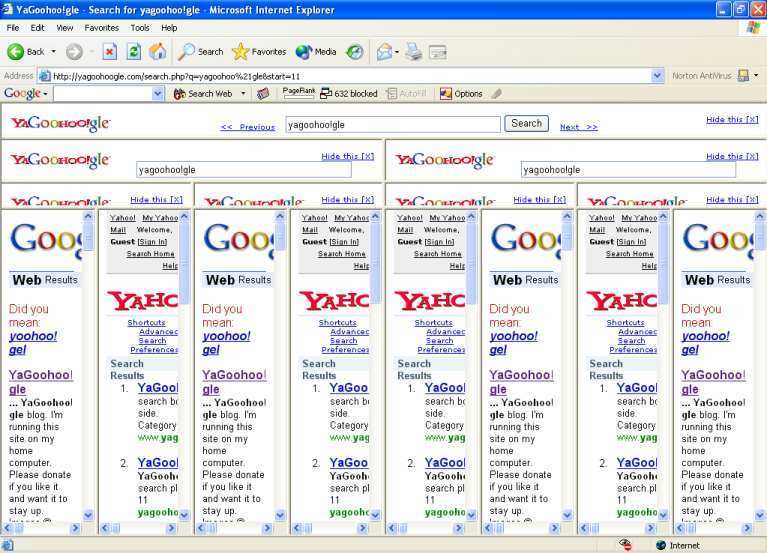
Task: Open the Google logo toolbar dropdown
Action: coord(45,93)
